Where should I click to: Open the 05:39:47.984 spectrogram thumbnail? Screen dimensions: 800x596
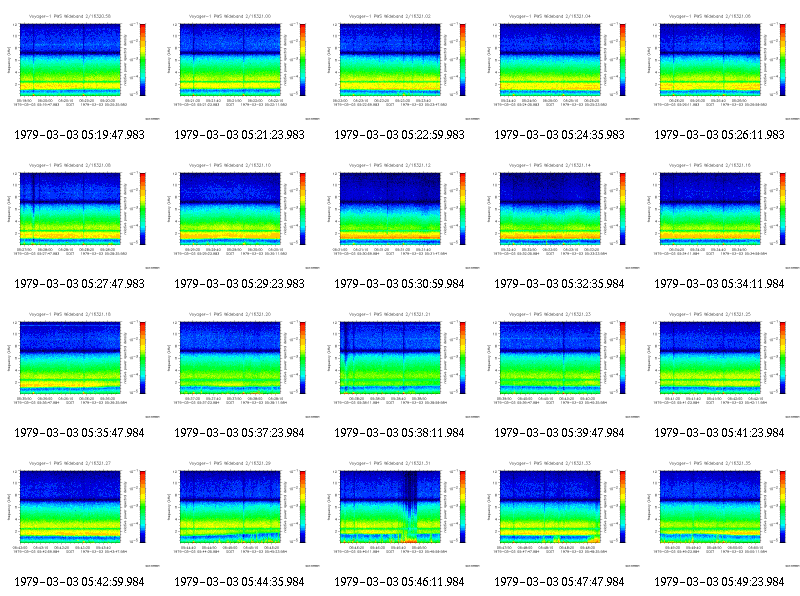[x=561, y=363]
